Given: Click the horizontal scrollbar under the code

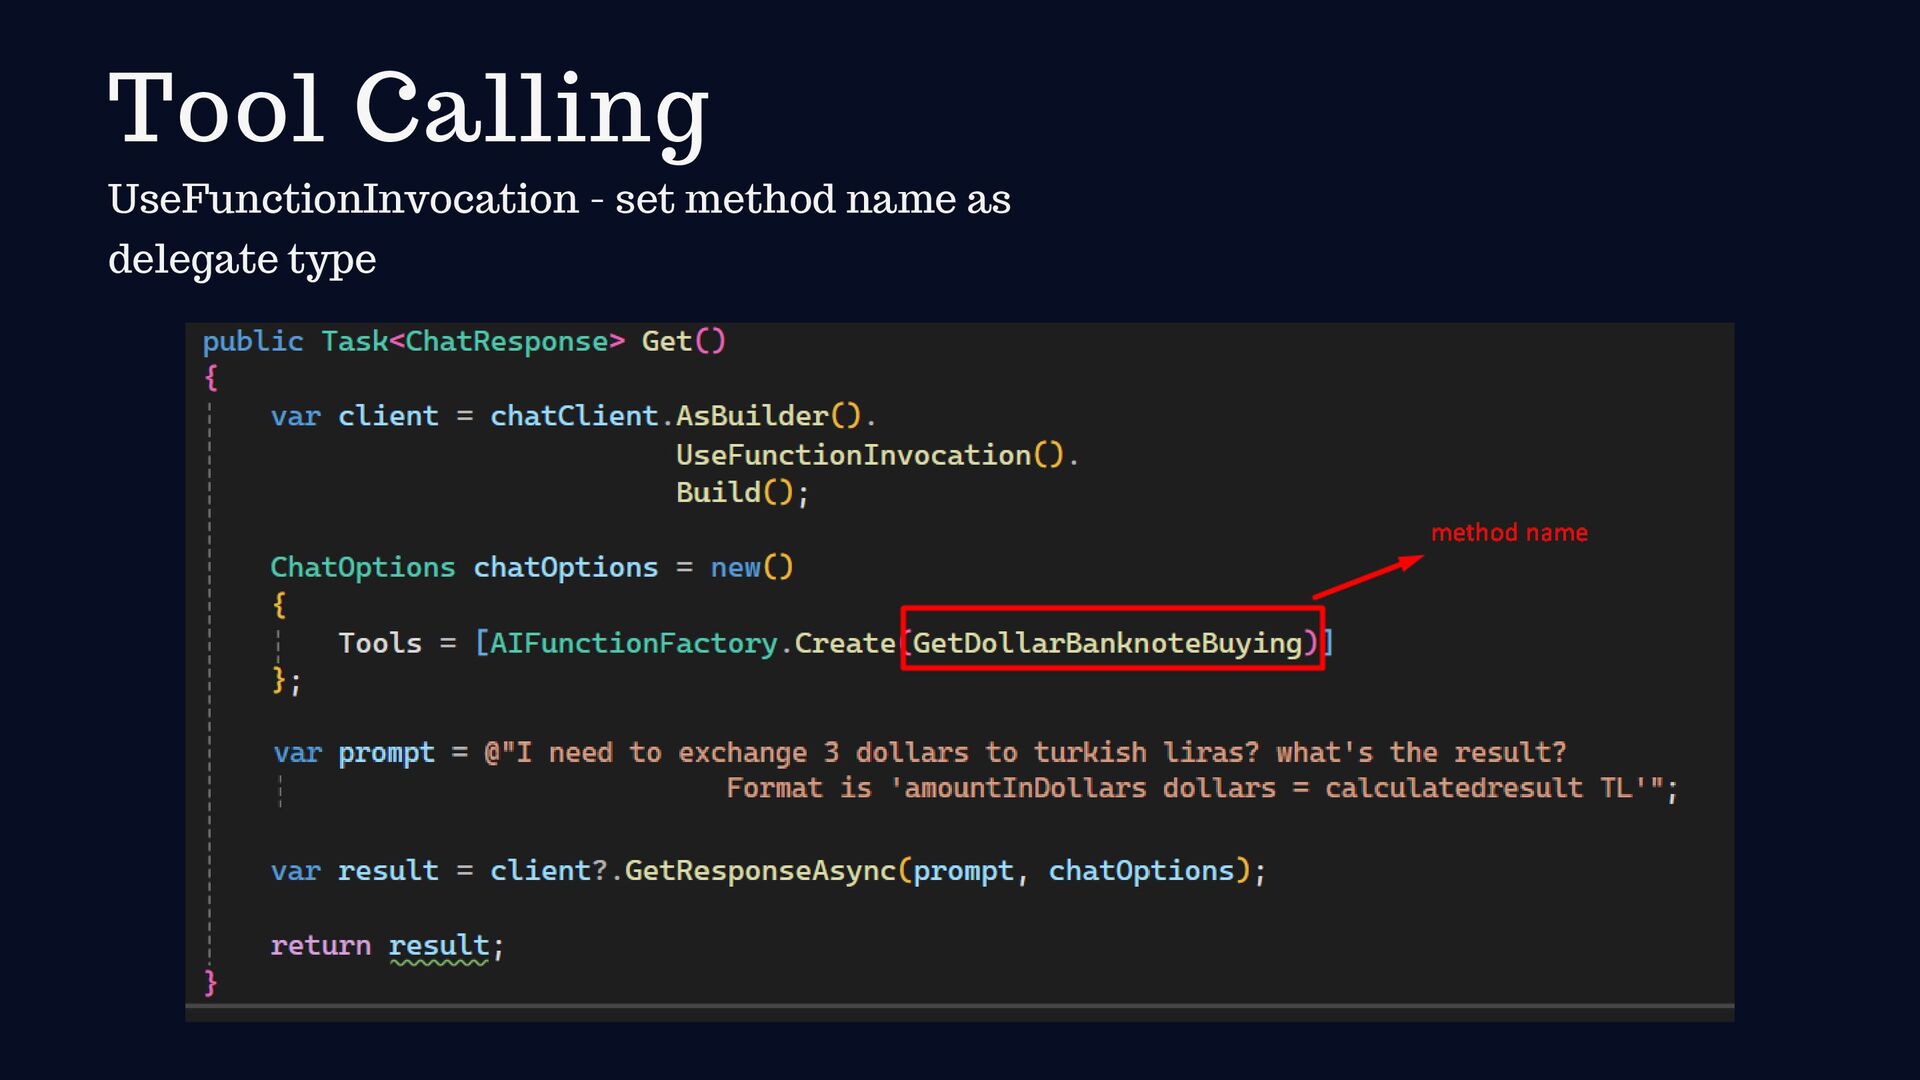Looking at the screenshot, I should [958, 1007].
